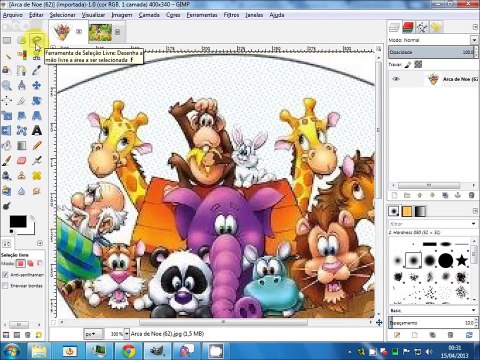Select the Fuzzy Select wand tool
The image size is (480, 360).
tap(7, 55)
